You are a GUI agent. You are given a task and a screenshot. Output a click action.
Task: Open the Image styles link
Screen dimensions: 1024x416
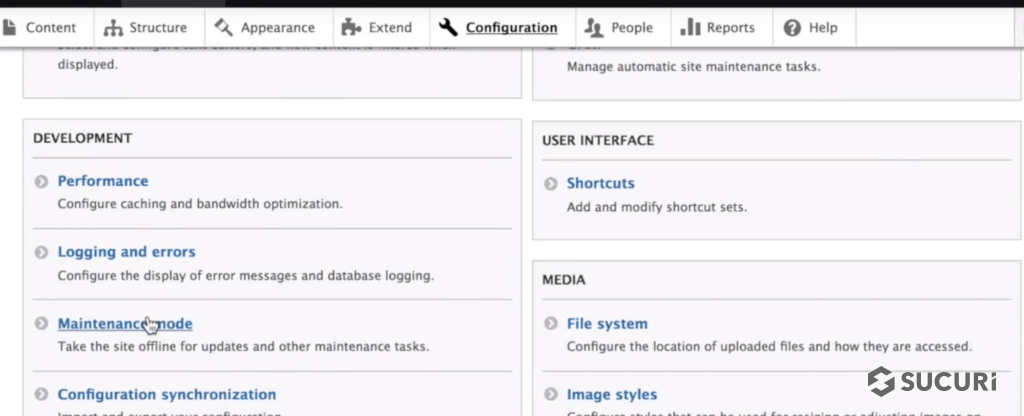pyautogui.click(x=611, y=395)
